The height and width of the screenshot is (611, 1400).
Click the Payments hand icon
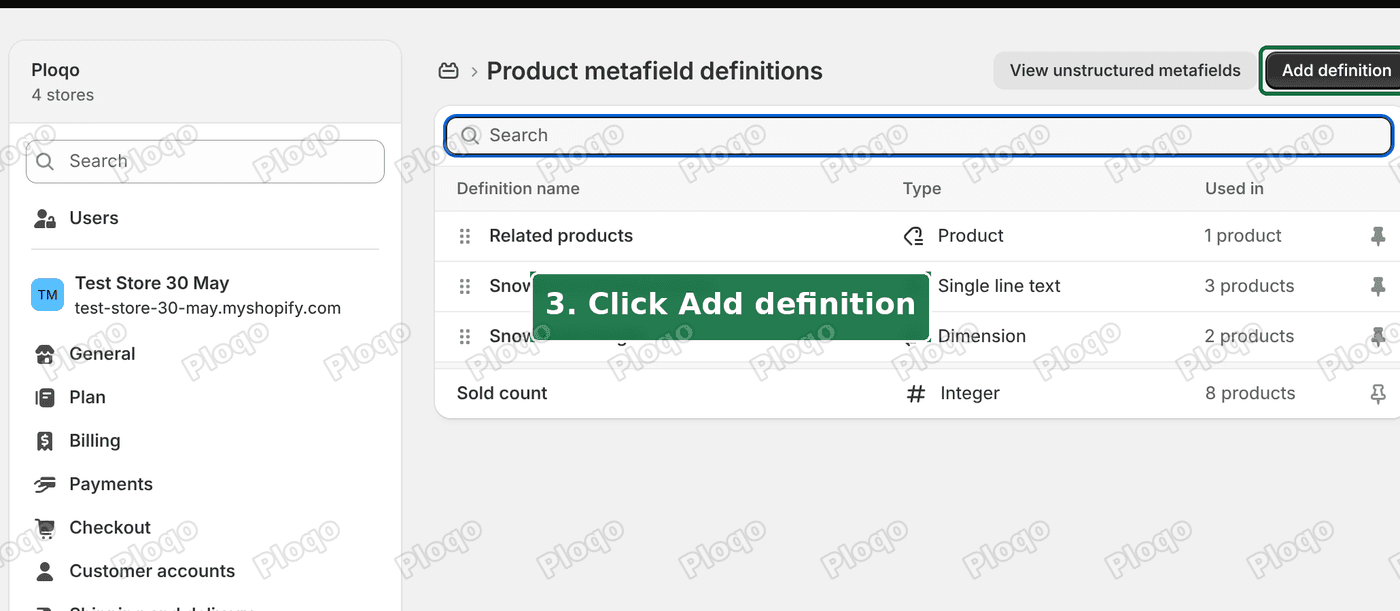45,485
